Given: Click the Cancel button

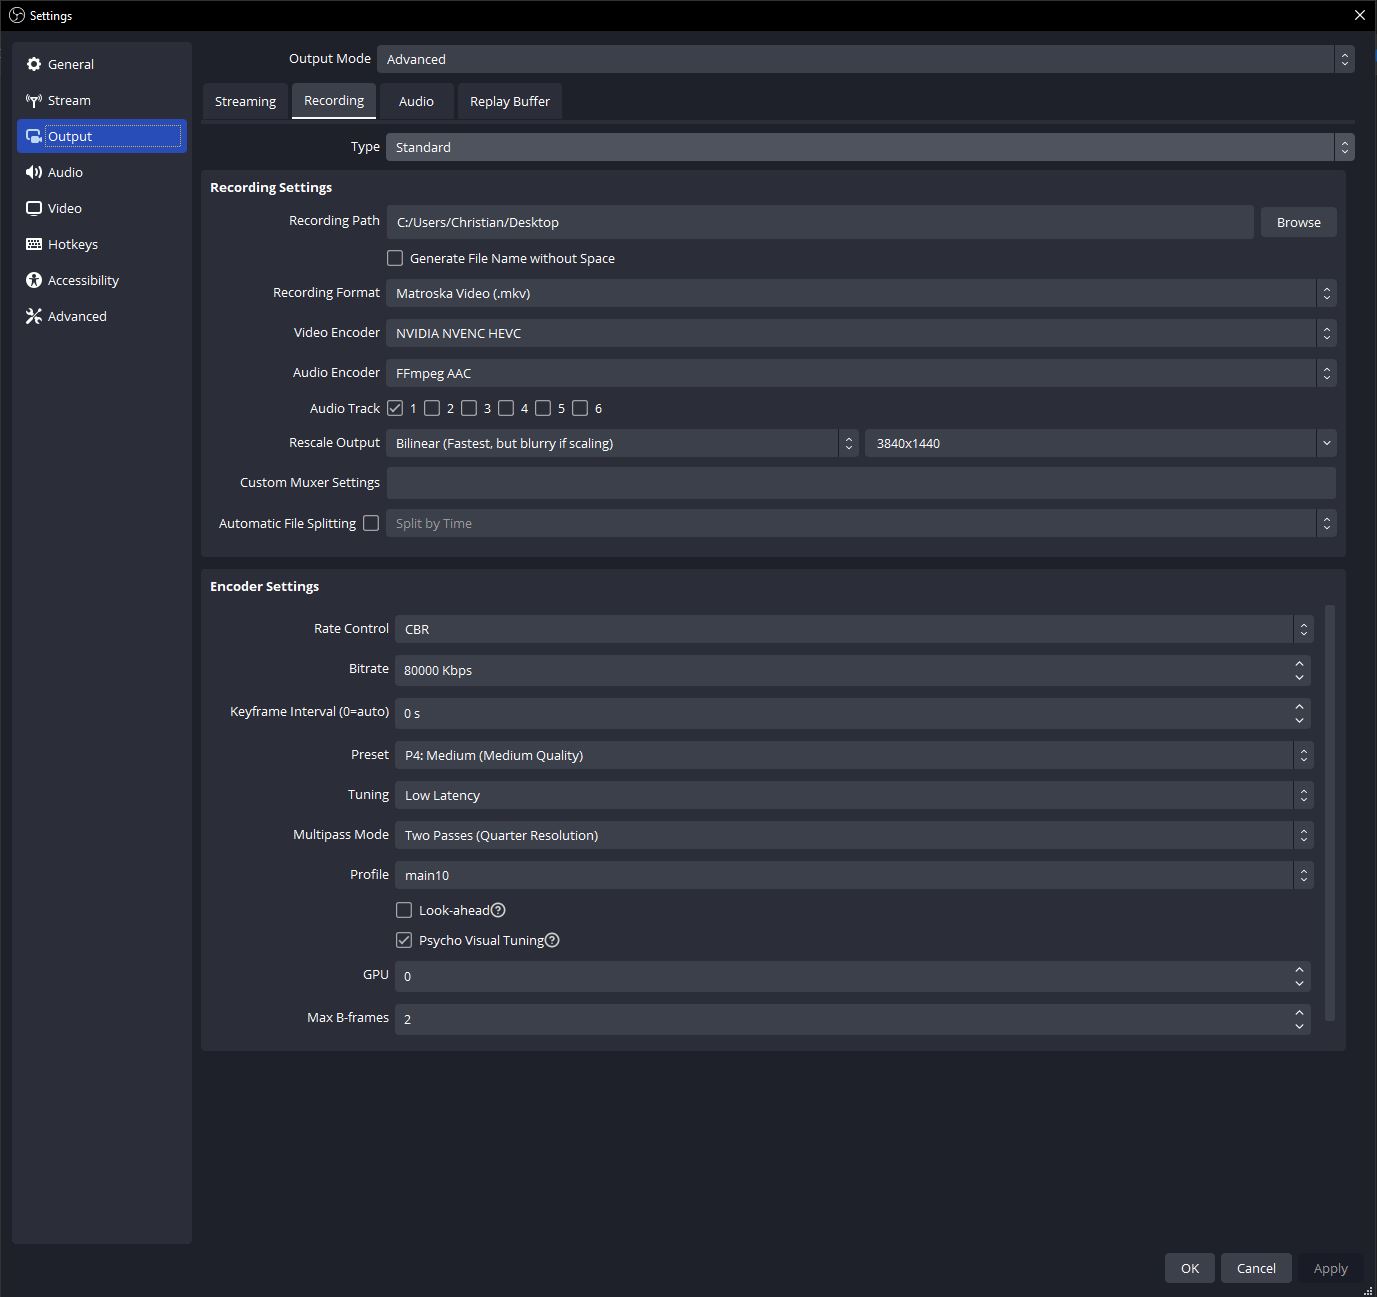Looking at the screenshot, I should pos(1256,1268).
